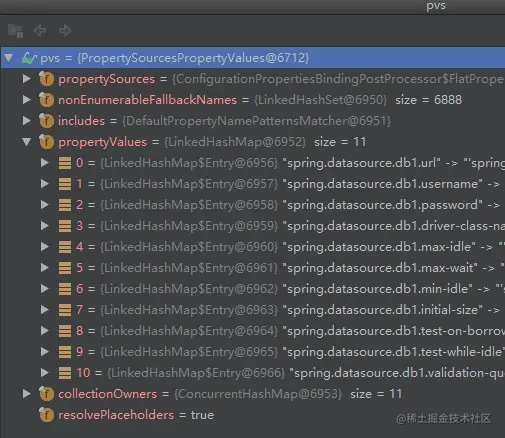Collapse the propertyValues LinkedHashMap node
This screenshot has height=438, width=505.
coord(27,142)
